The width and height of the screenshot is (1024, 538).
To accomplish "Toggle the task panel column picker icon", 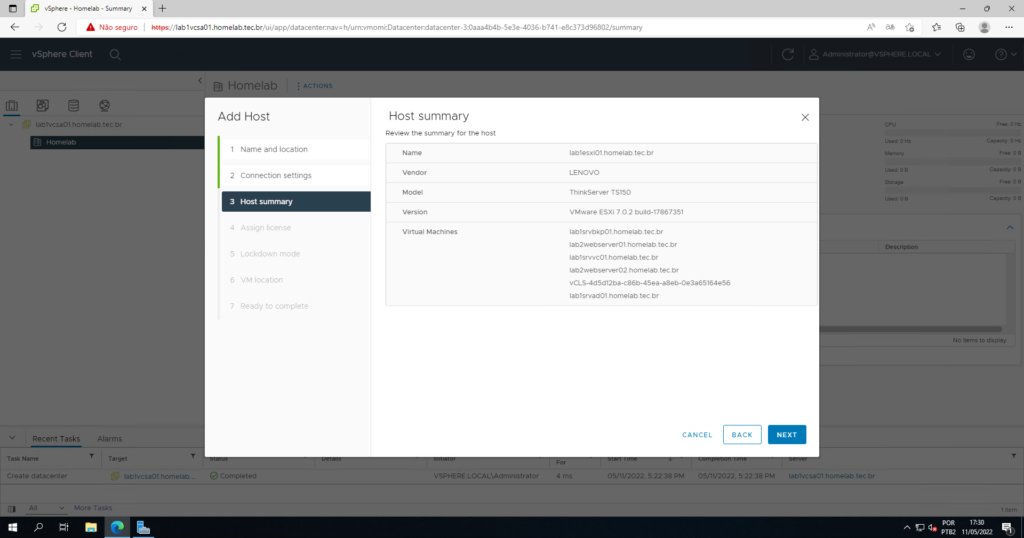I will (x=12, y=508).
